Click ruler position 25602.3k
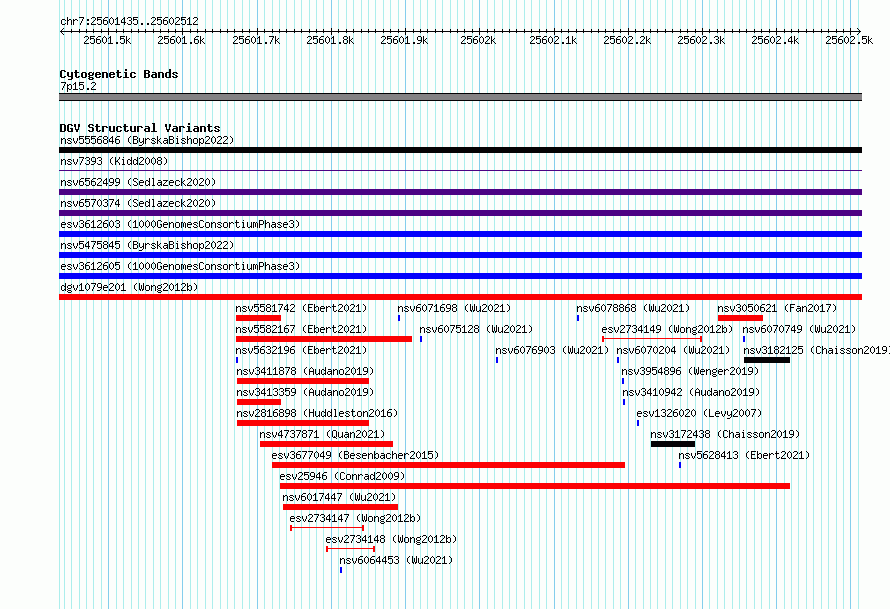890x609 pixels. point(701,40)
